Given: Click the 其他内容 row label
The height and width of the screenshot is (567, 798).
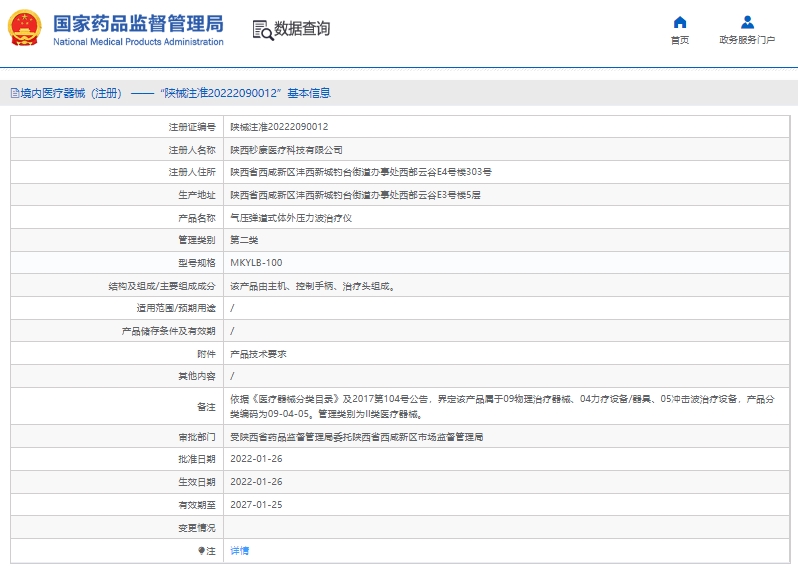Looking at the screenshot, I should coord(197,376).
